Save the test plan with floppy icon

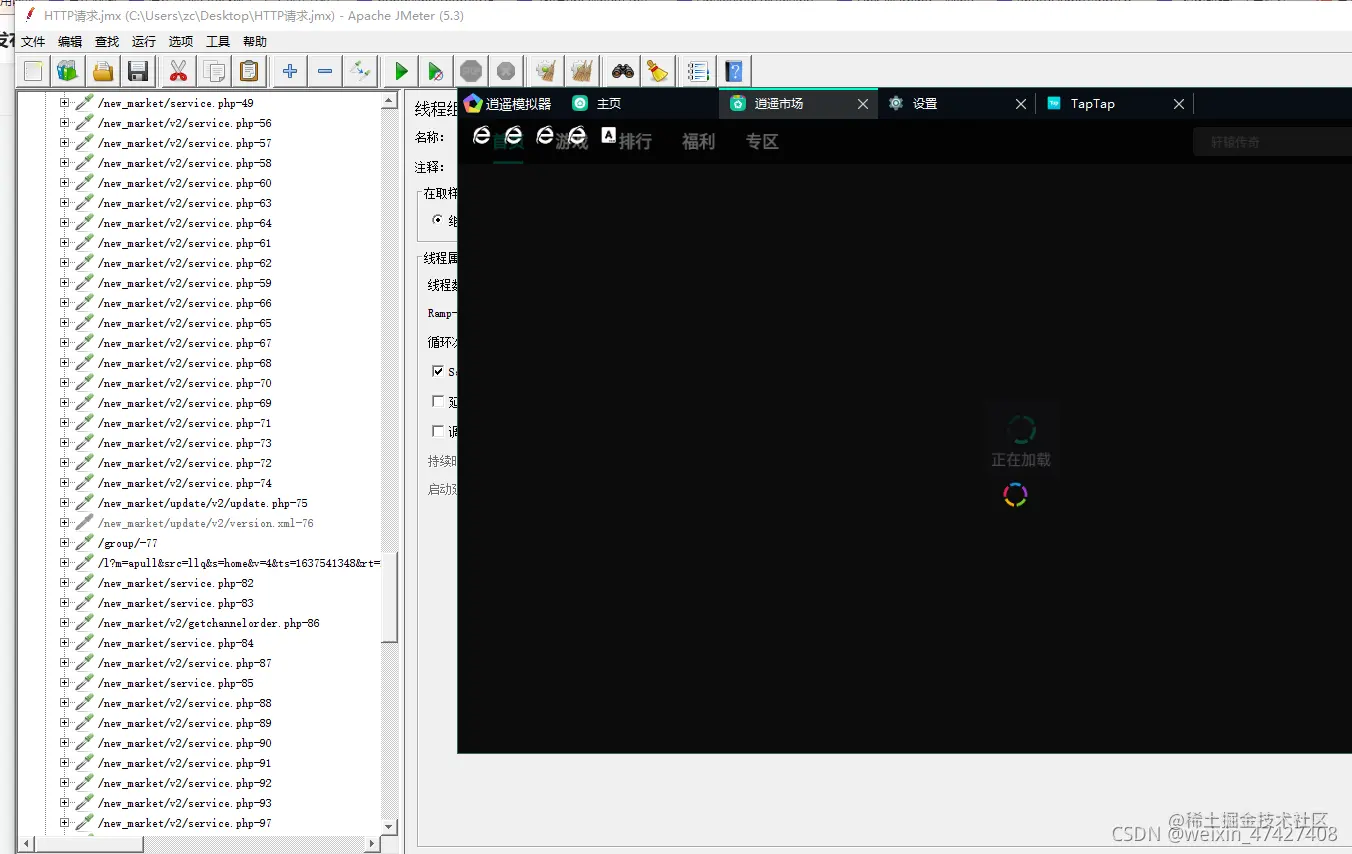[x=138, y=71]
